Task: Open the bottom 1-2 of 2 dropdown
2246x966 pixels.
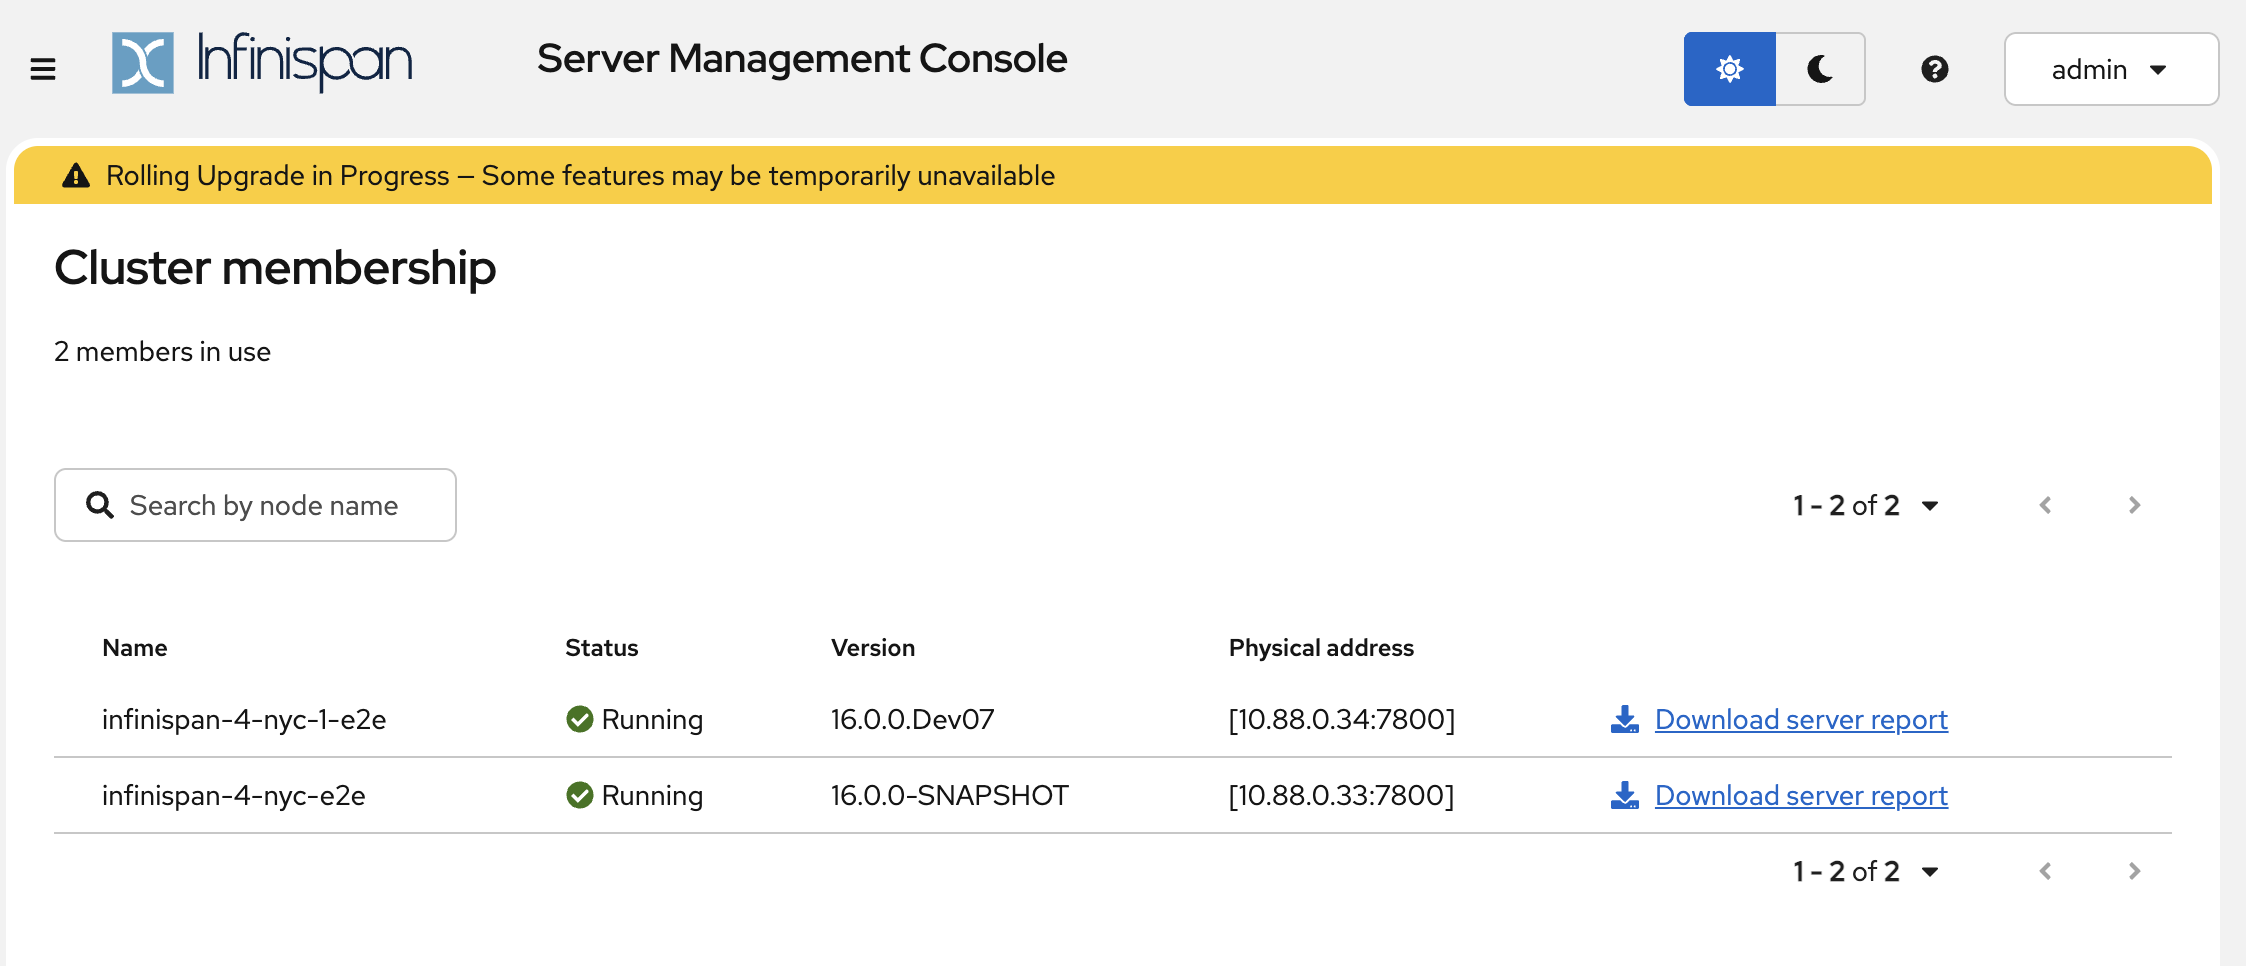Action: click(1930, 871)
